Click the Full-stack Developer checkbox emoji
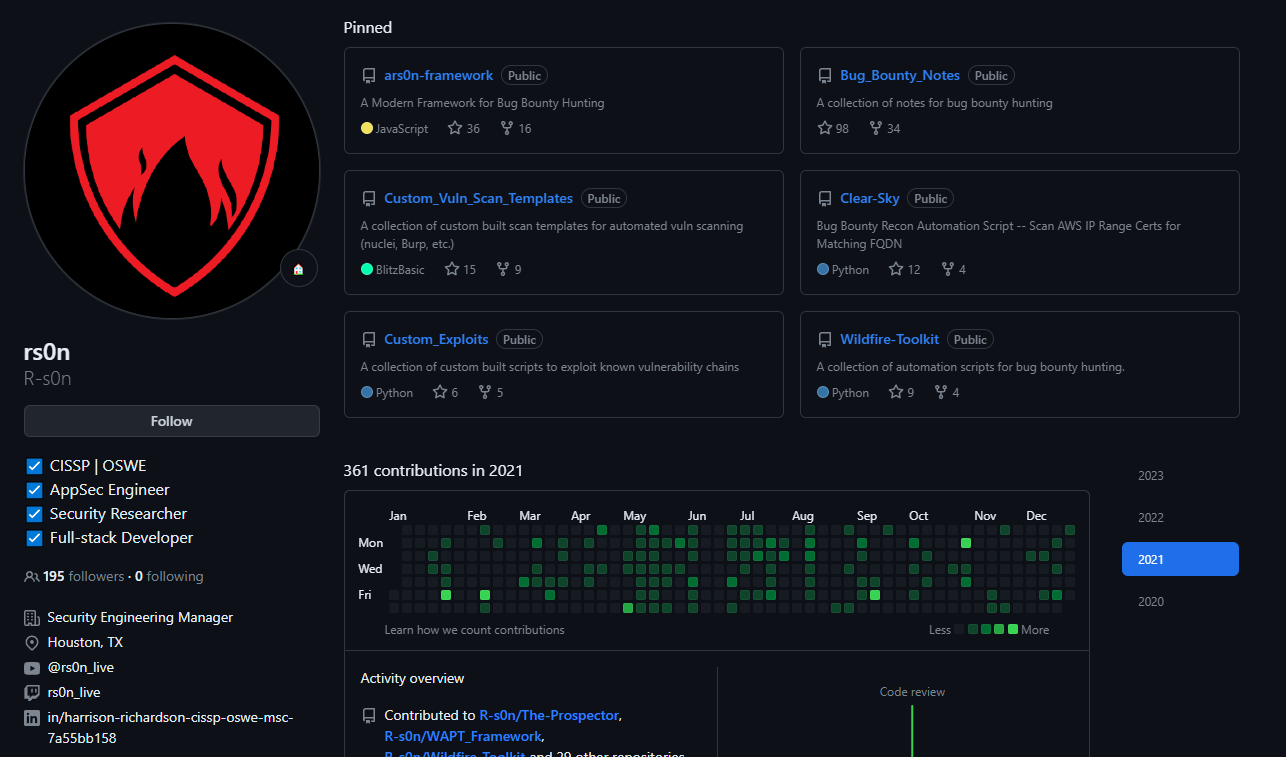 34,538
